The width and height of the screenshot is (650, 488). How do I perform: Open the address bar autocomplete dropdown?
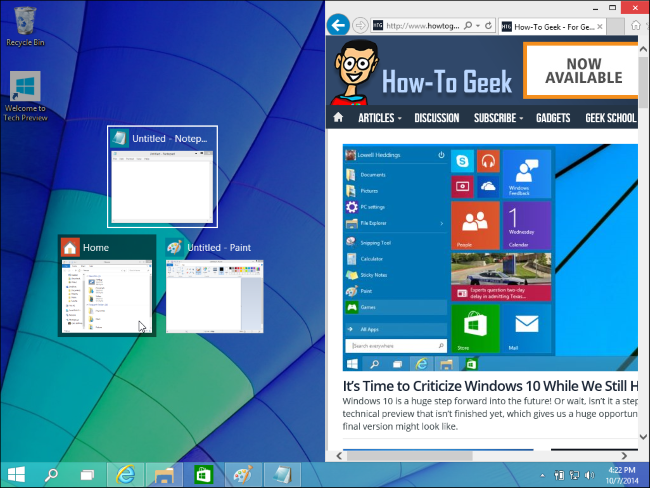pyautogui.click(x=478, y=26)
